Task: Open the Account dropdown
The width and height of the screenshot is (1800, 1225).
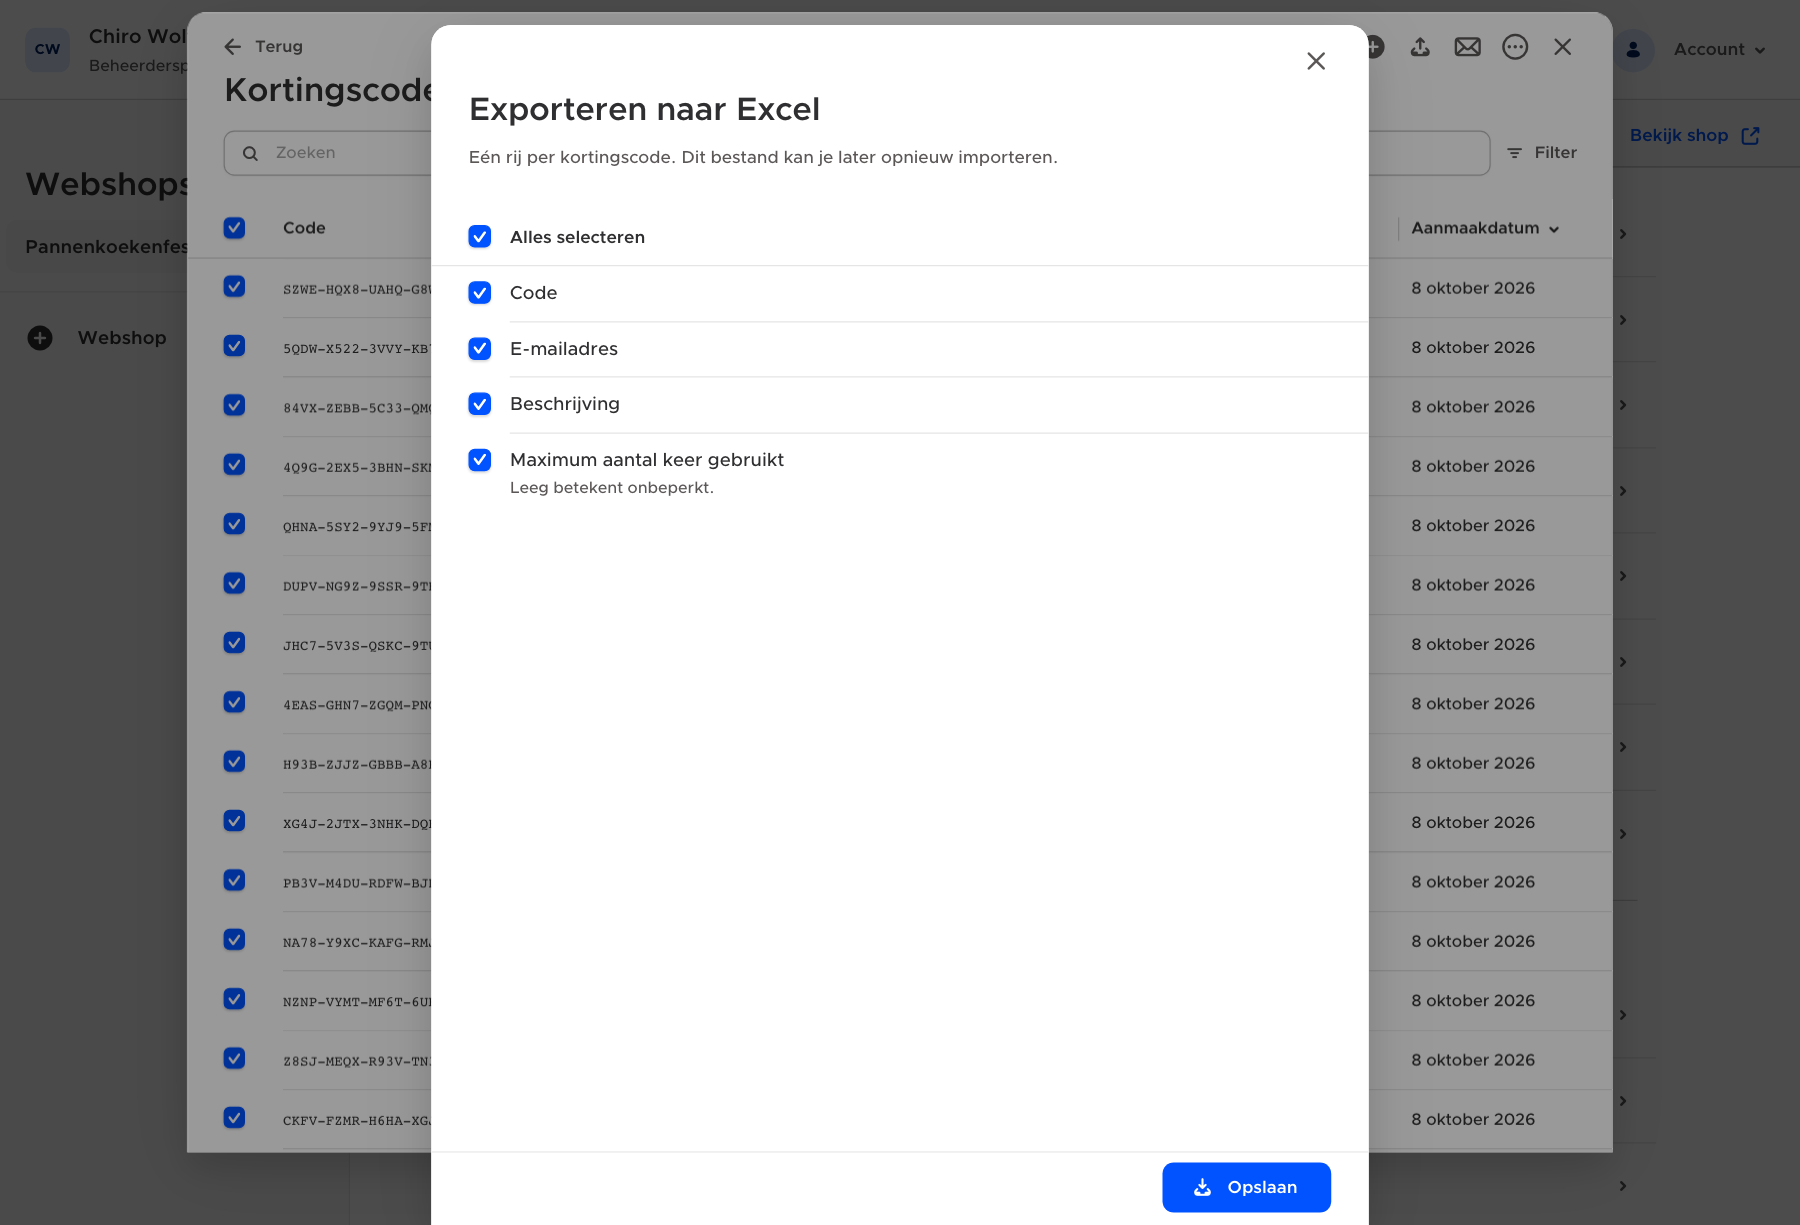Action: (x=1720, y=50)
